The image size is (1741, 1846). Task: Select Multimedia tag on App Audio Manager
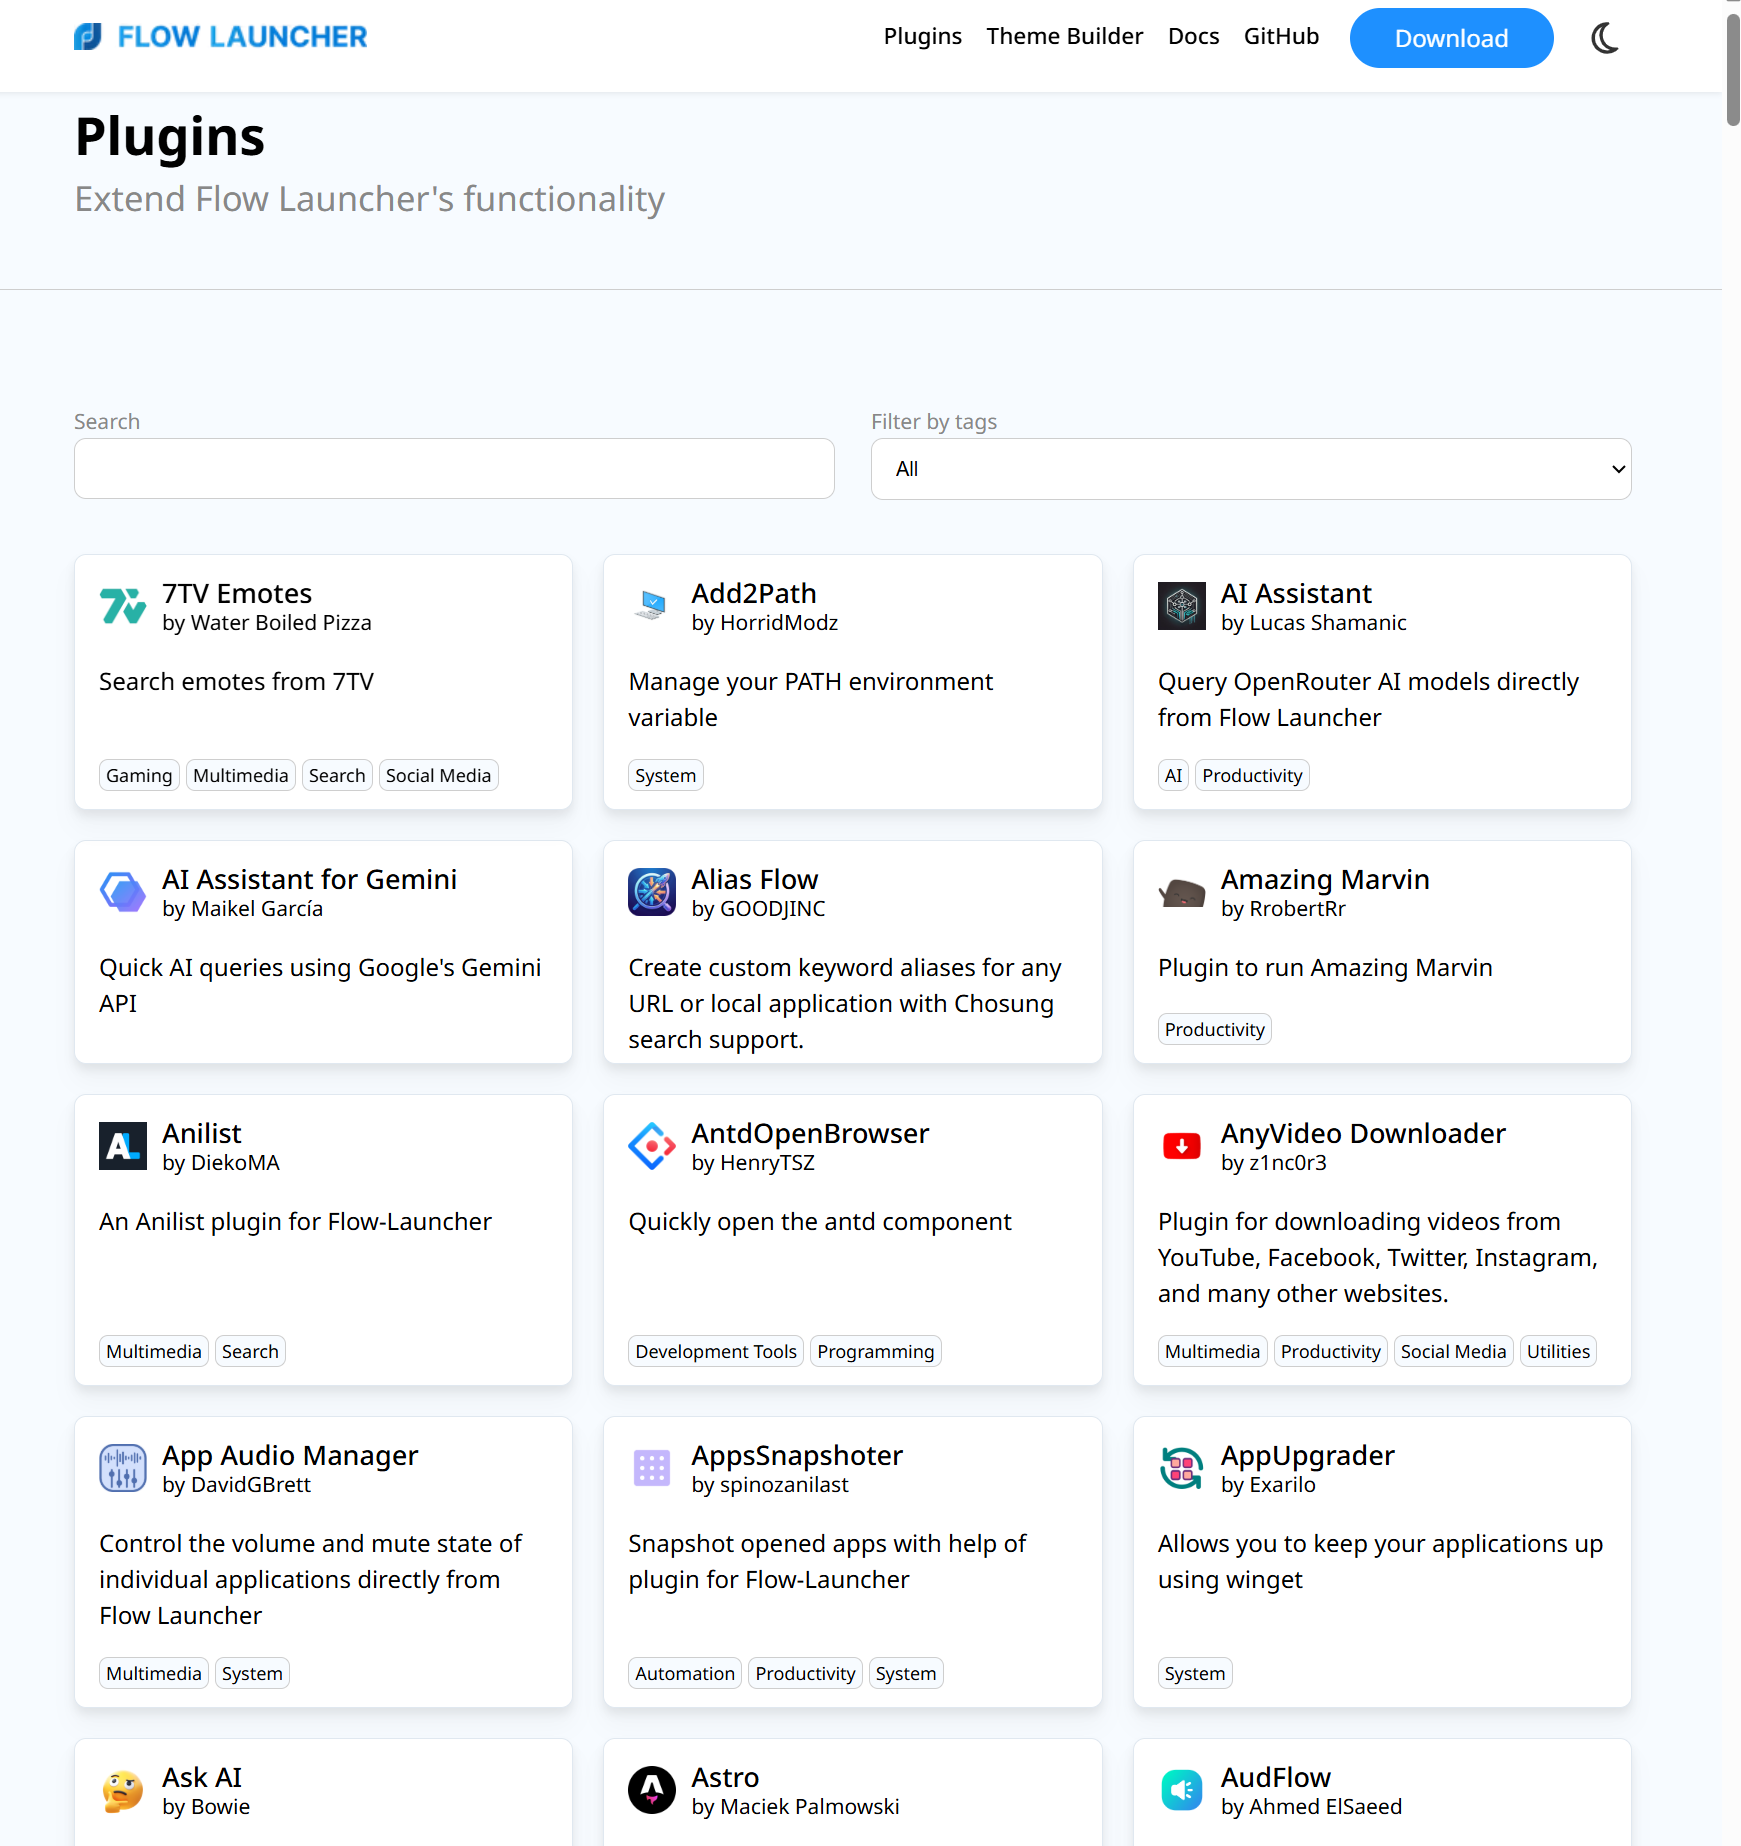[153, 1673]
